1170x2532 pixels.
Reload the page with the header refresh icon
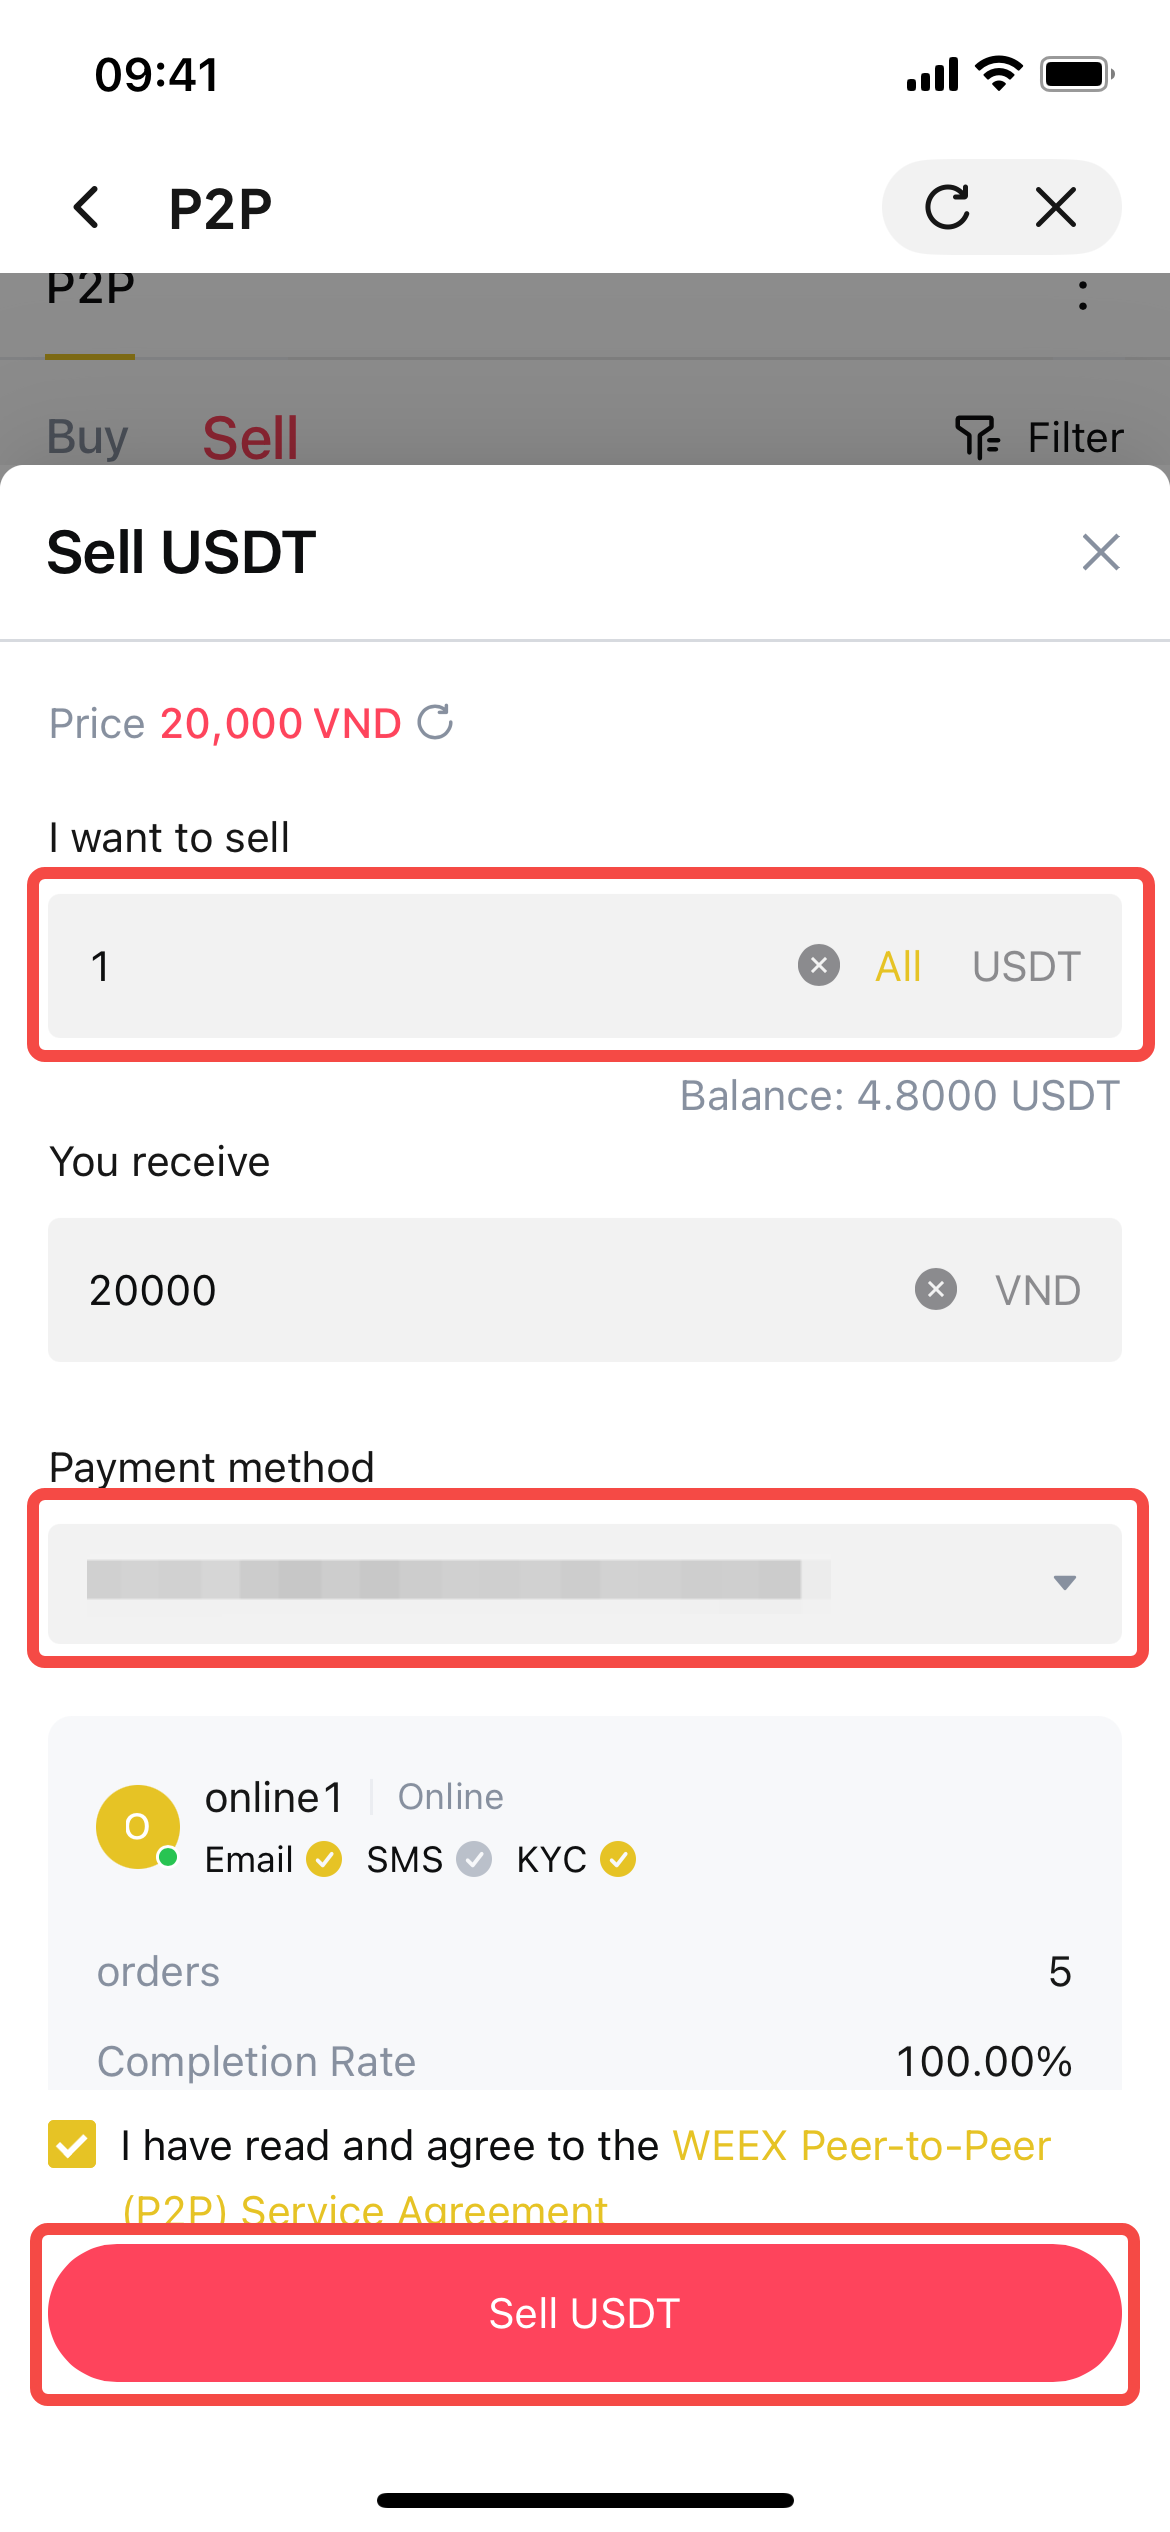947,208
